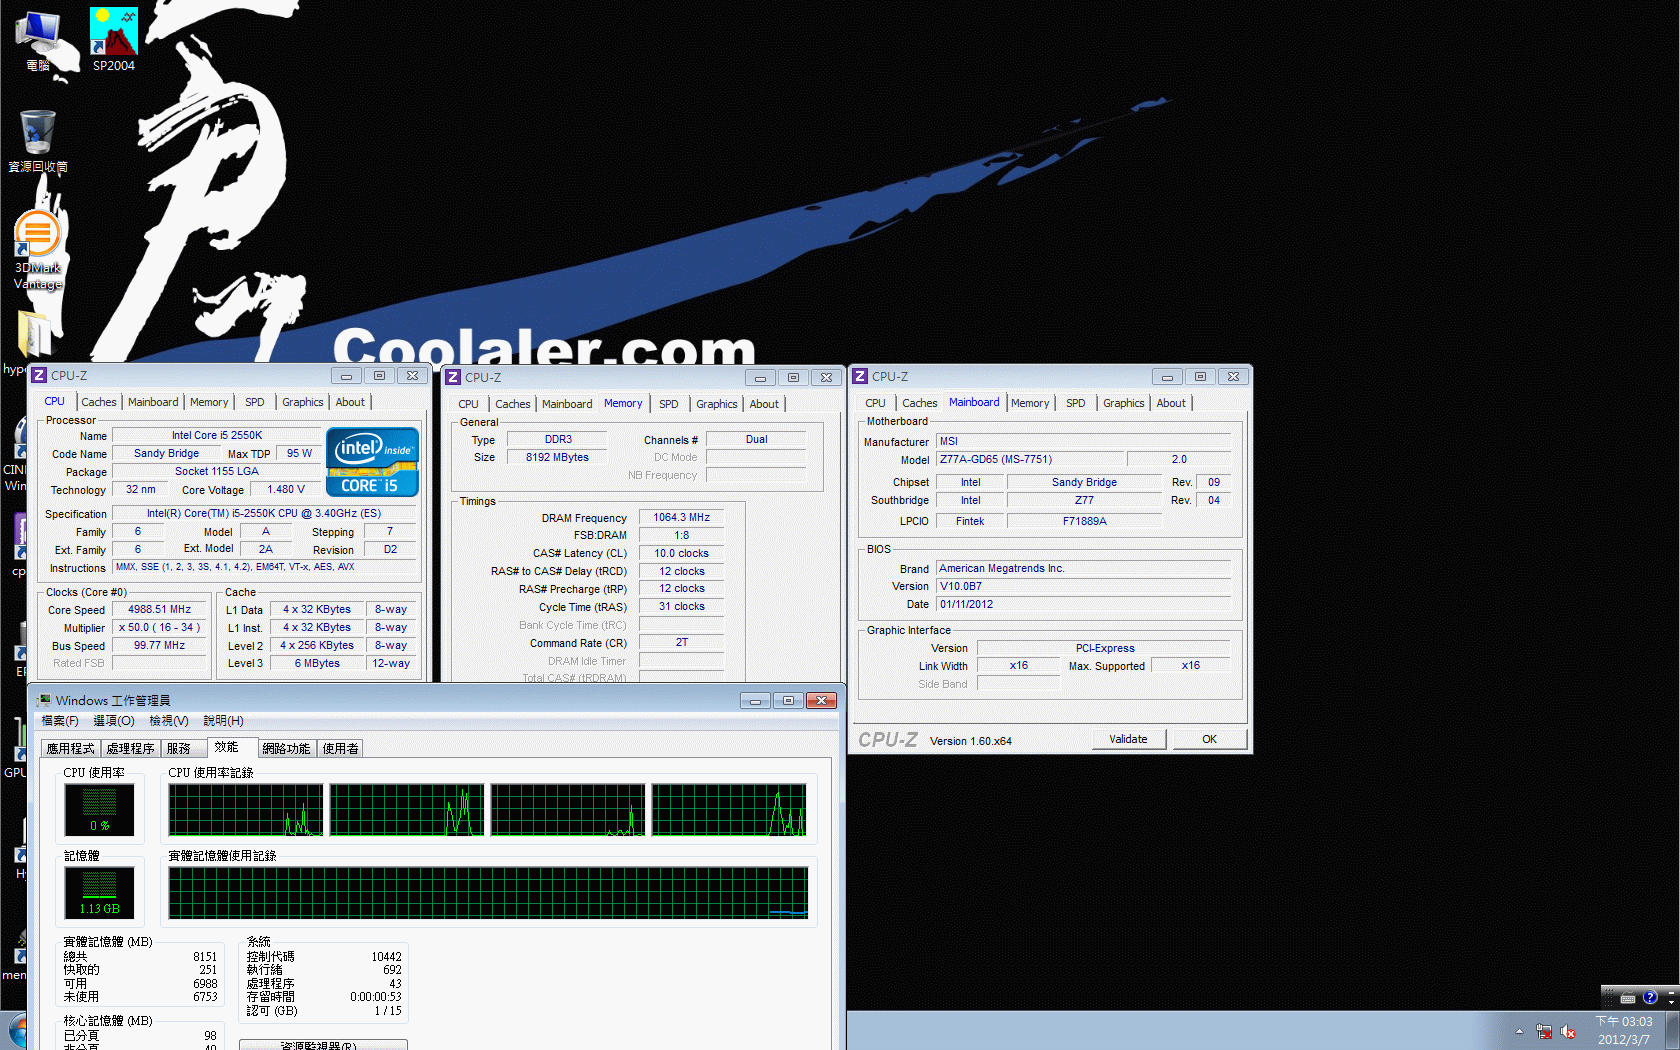Click the LPCIO model F71889A field

(1084, 521)
